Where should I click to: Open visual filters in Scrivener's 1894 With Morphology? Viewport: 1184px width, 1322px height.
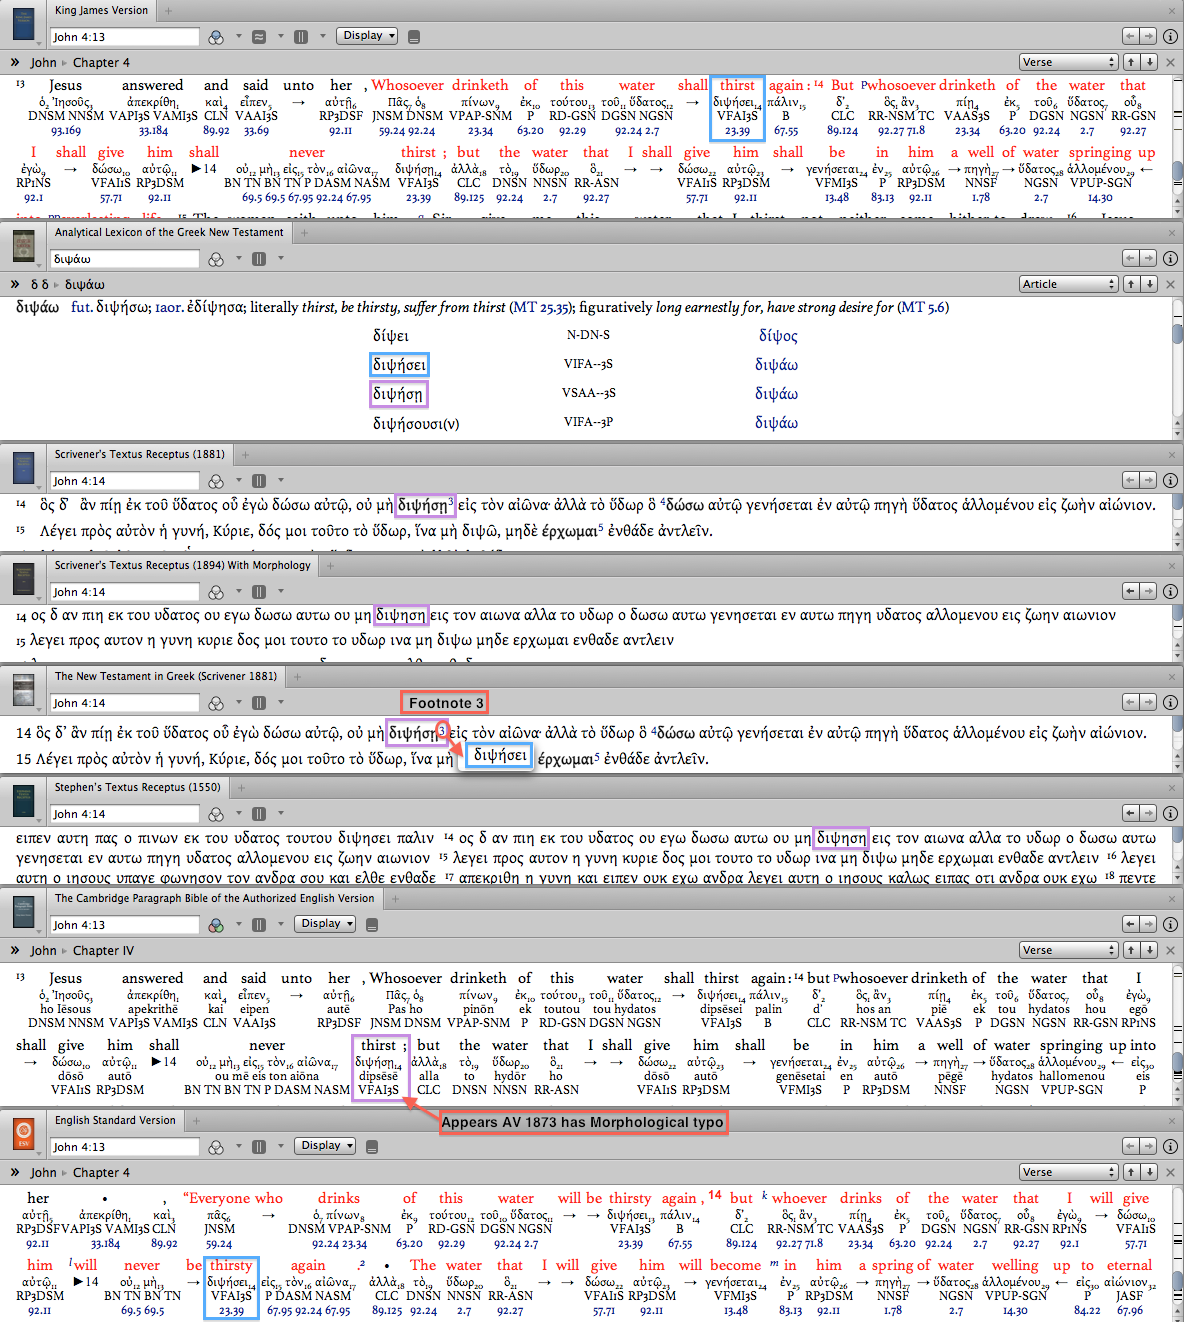tap(216, 592)
